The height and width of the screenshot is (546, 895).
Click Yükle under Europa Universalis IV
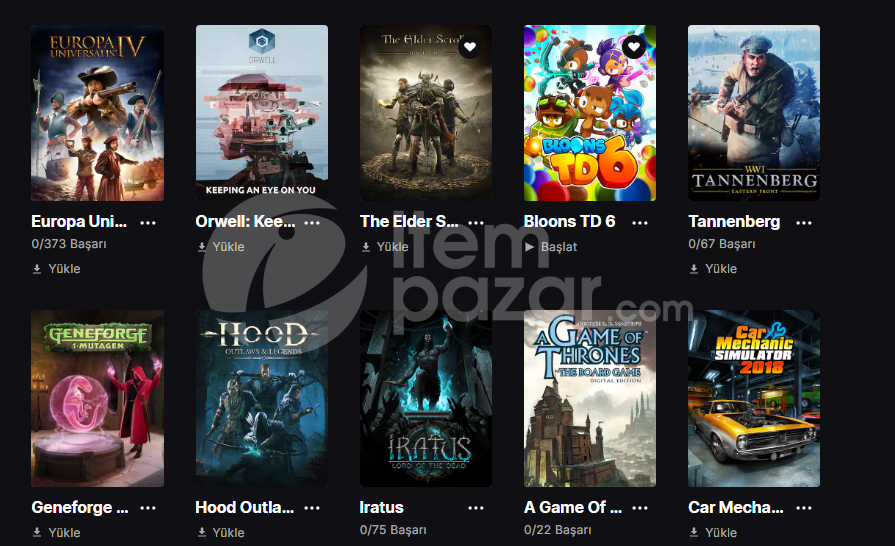click(x=57, y=269)
